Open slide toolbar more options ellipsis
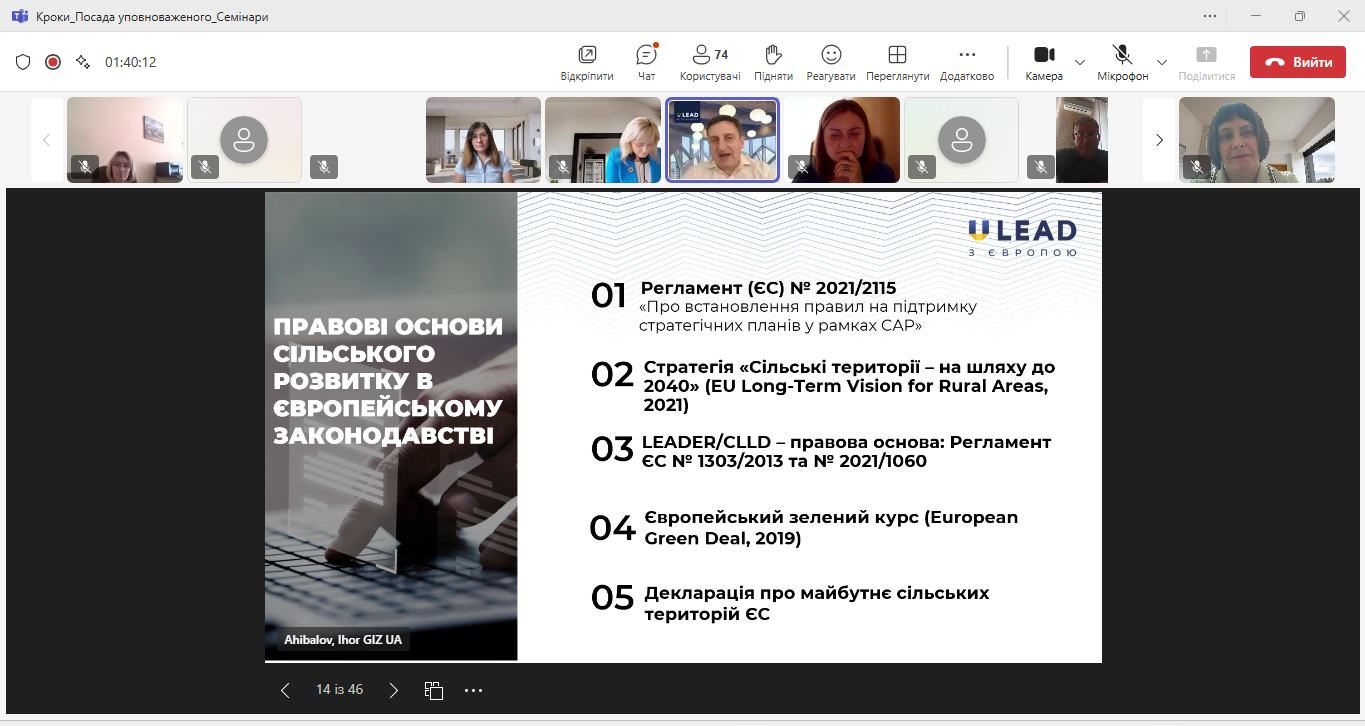Screen dimensions: 1365x726 point(473,690)
